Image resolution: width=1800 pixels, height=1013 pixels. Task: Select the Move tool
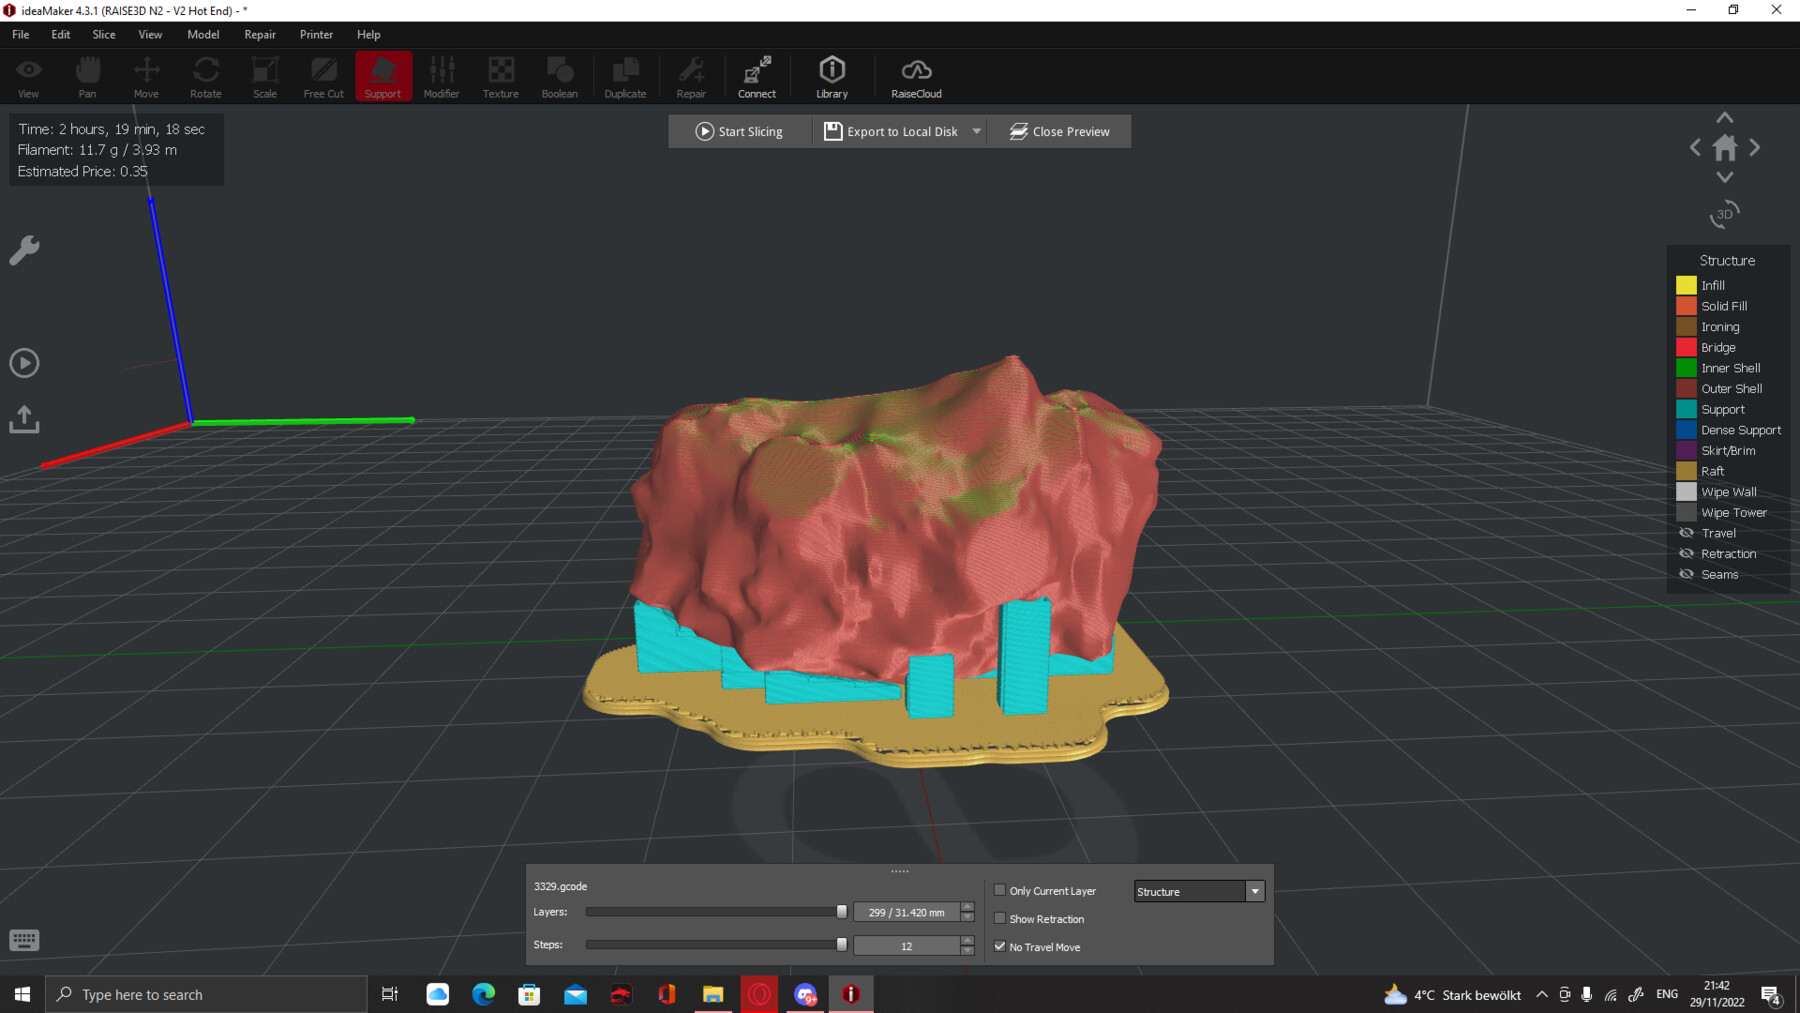click(x=146, y=75)
